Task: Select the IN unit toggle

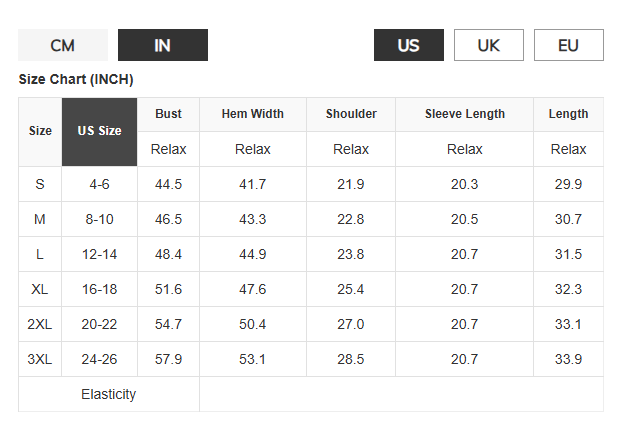Action: [x=162, y=45]
